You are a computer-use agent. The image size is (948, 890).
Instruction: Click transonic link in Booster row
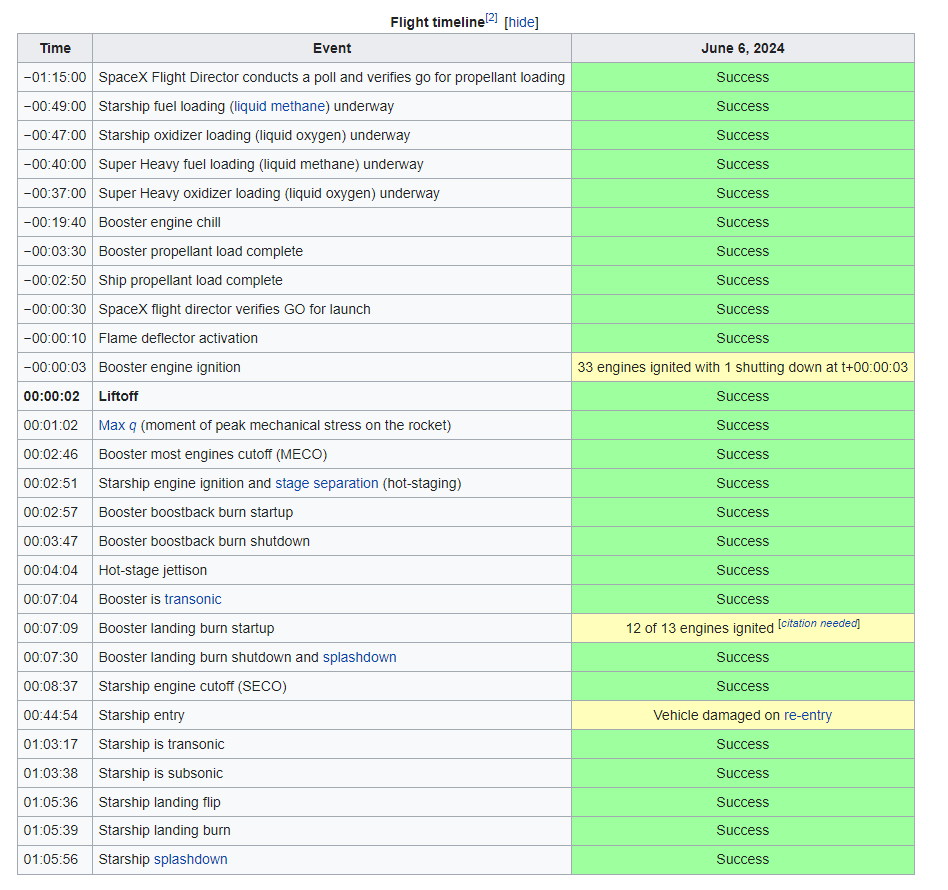[193, 599]
